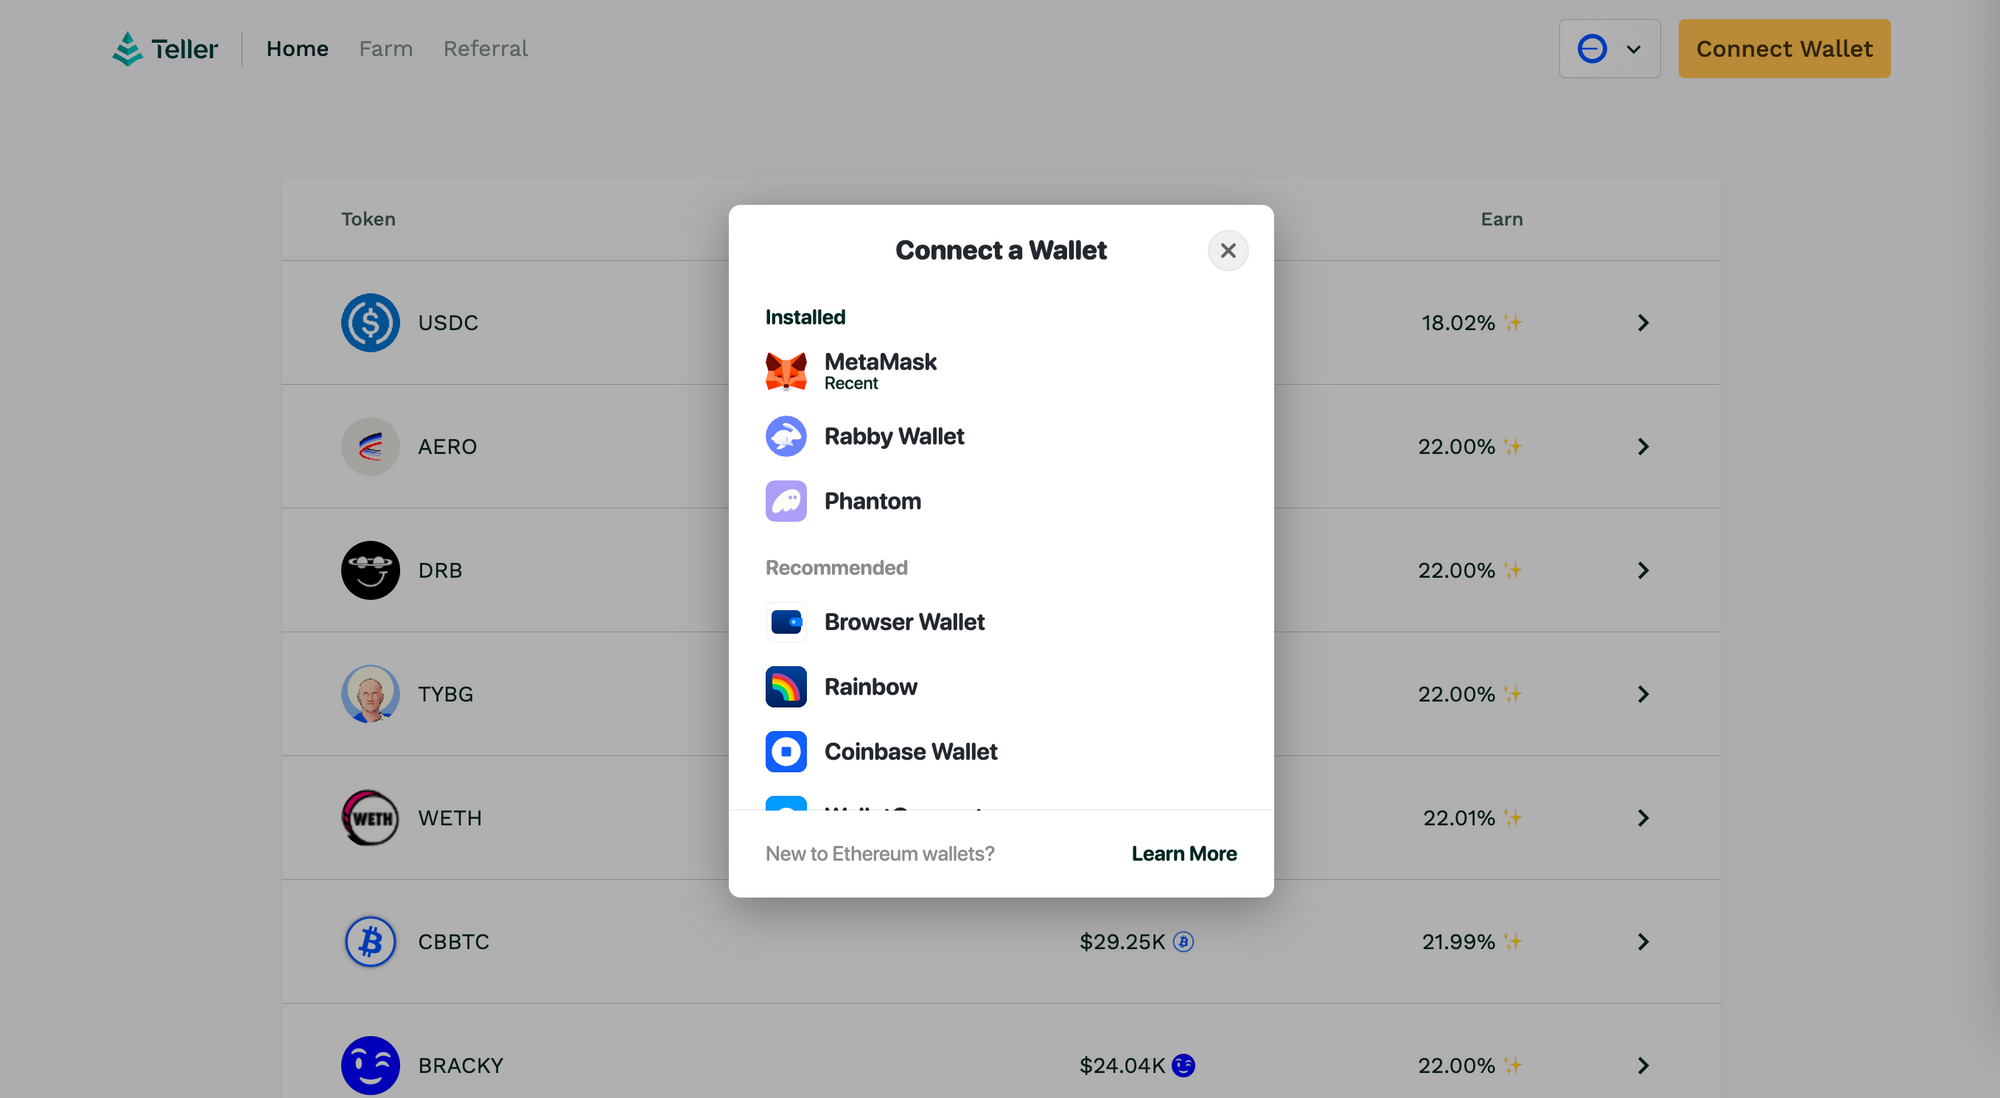The image size is (2000, 1098).
Task: Click the MetaMask fox icon
Action: tap(786, 371)
